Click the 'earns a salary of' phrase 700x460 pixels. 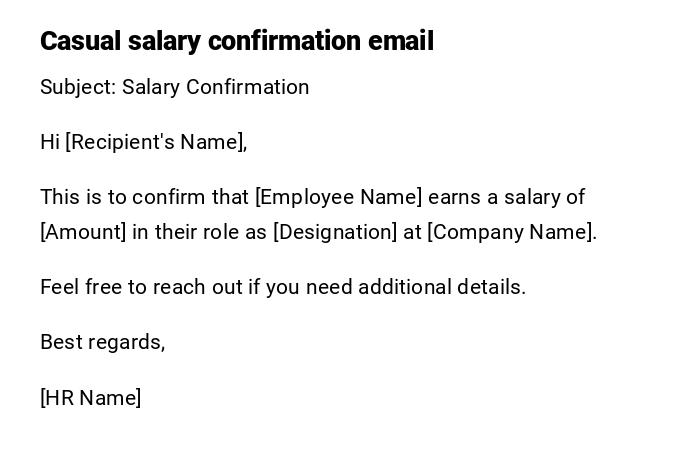[506, 197]
